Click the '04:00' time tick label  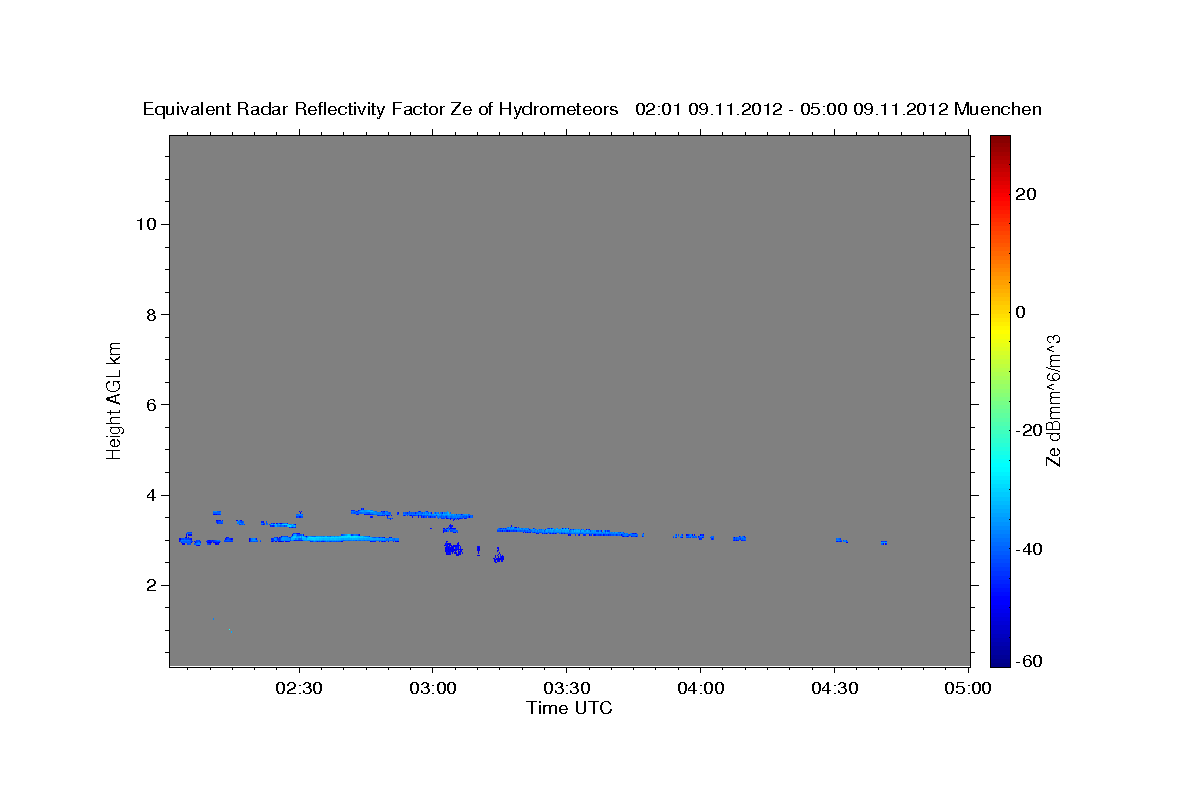[x=700, y=689]
